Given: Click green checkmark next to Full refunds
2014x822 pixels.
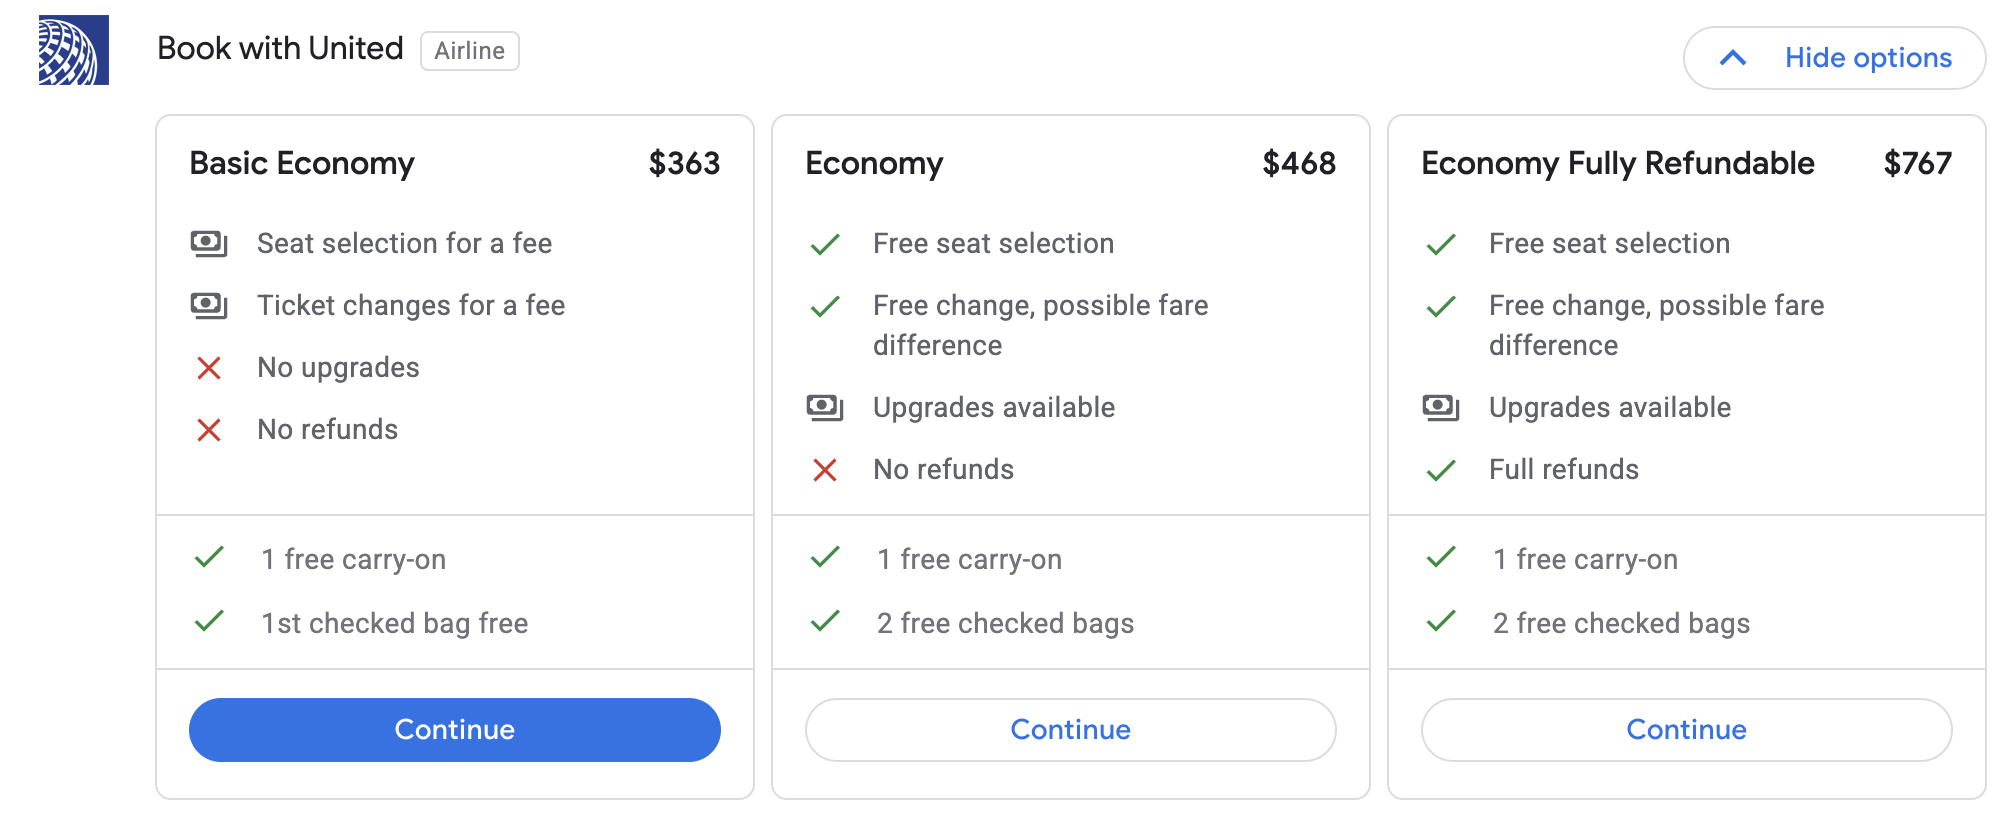Looking at the screenshot, I should (1441, 470).
